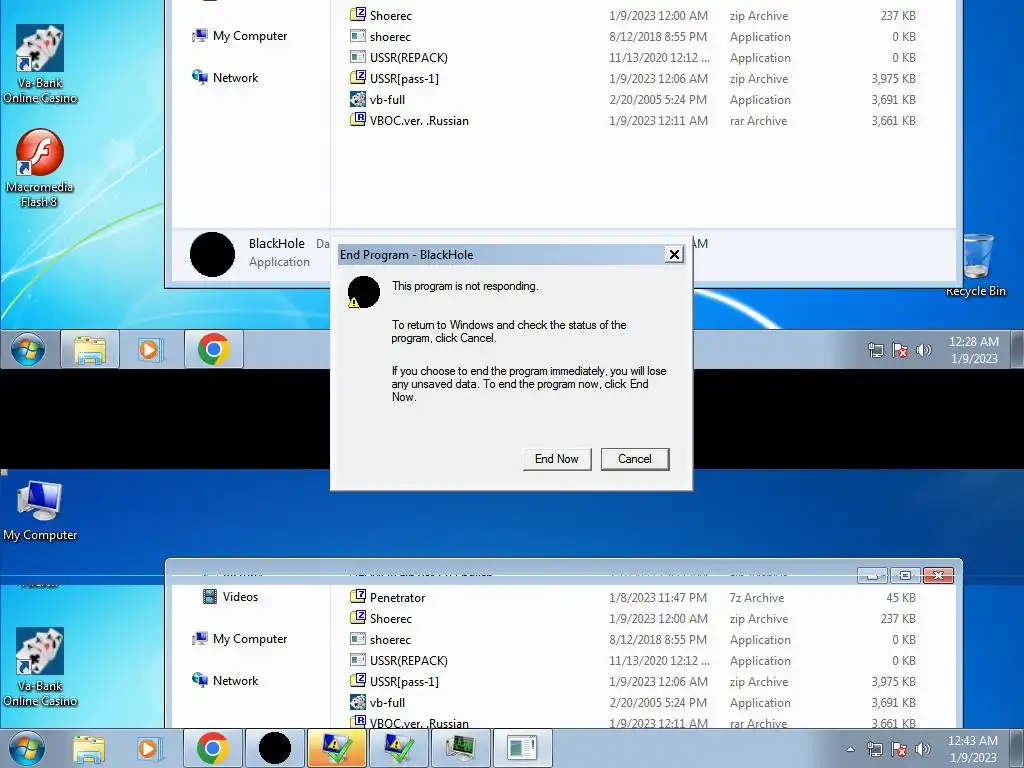Click volume speaker near 12:43 AM clock
The height and width of the screenshot is (768, 1024).
click(x=923, y=749)
